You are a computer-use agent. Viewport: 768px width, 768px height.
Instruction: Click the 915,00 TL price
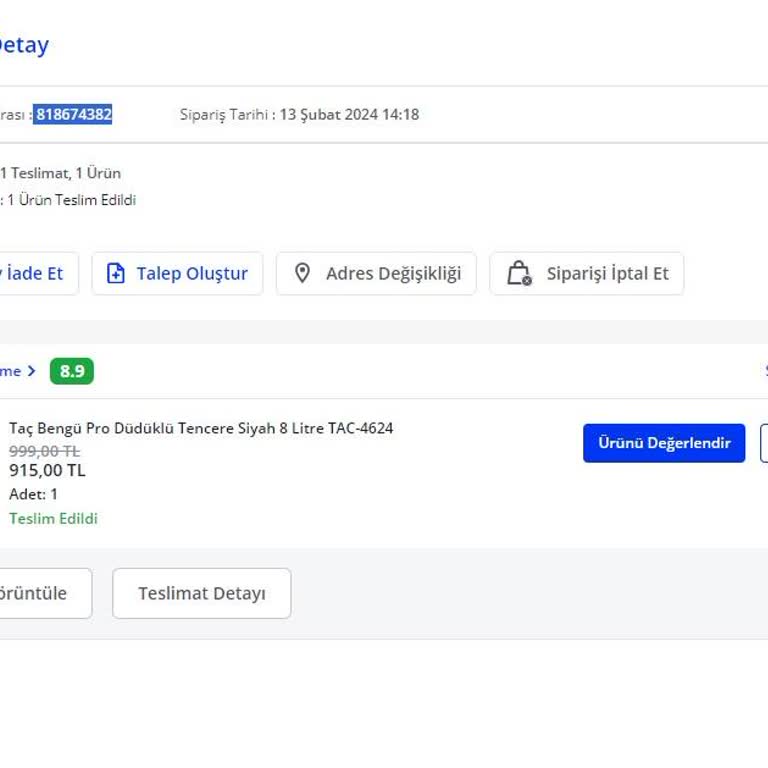tap(47, 470)
